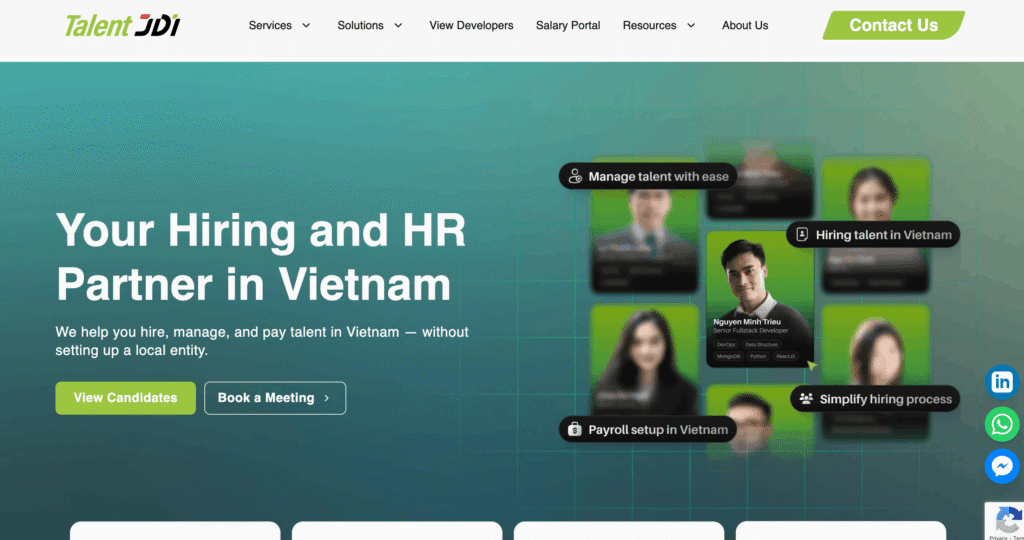Click the Simplify hiring process icon
Screen dimensions: 1024x540
click(806, 399)
